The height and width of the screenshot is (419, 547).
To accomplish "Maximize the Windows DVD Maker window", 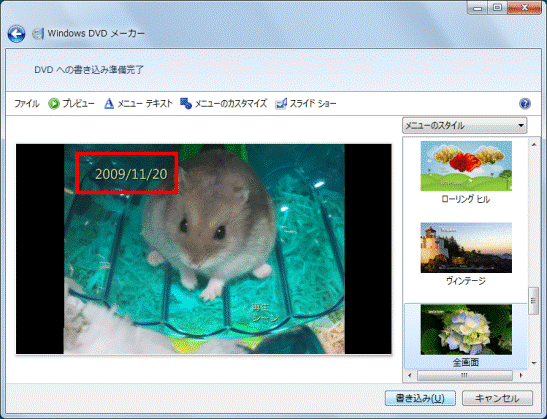I will click(497, 8).
